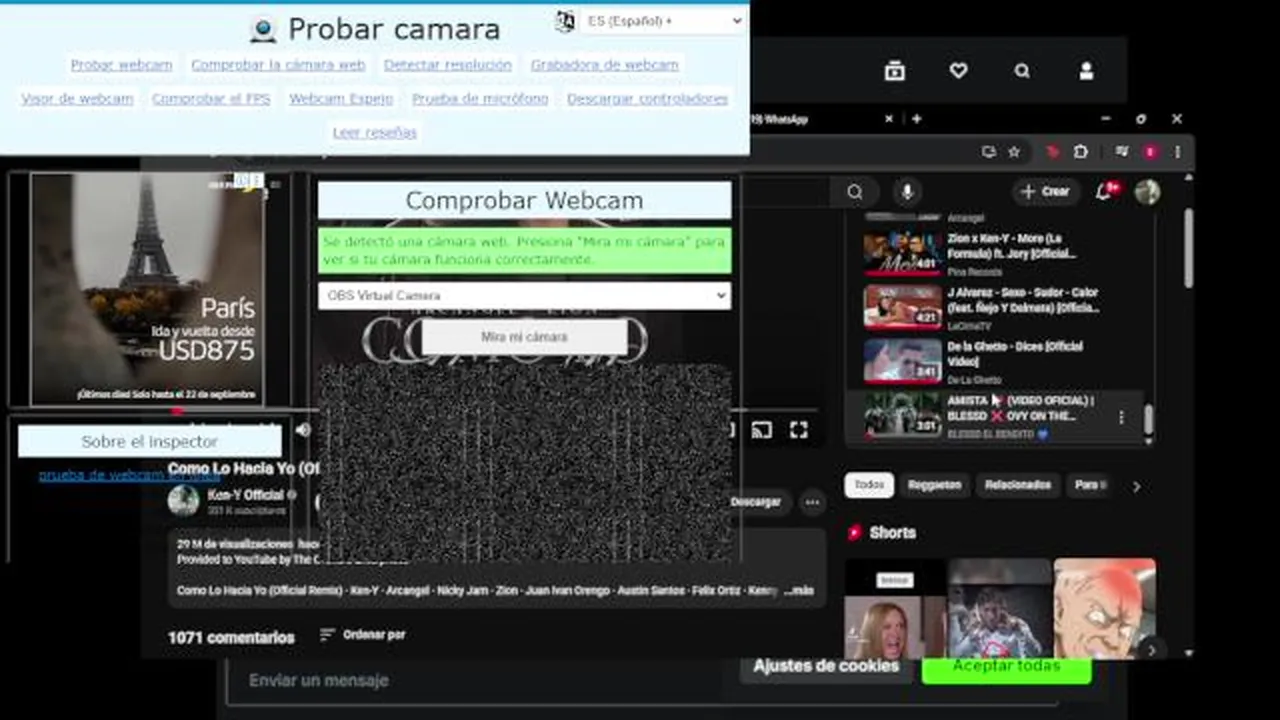Image resolution: width=1280 pixels, height=720 pixels.
Task: Click the 1071 comentarios heading
Action: 231,637
